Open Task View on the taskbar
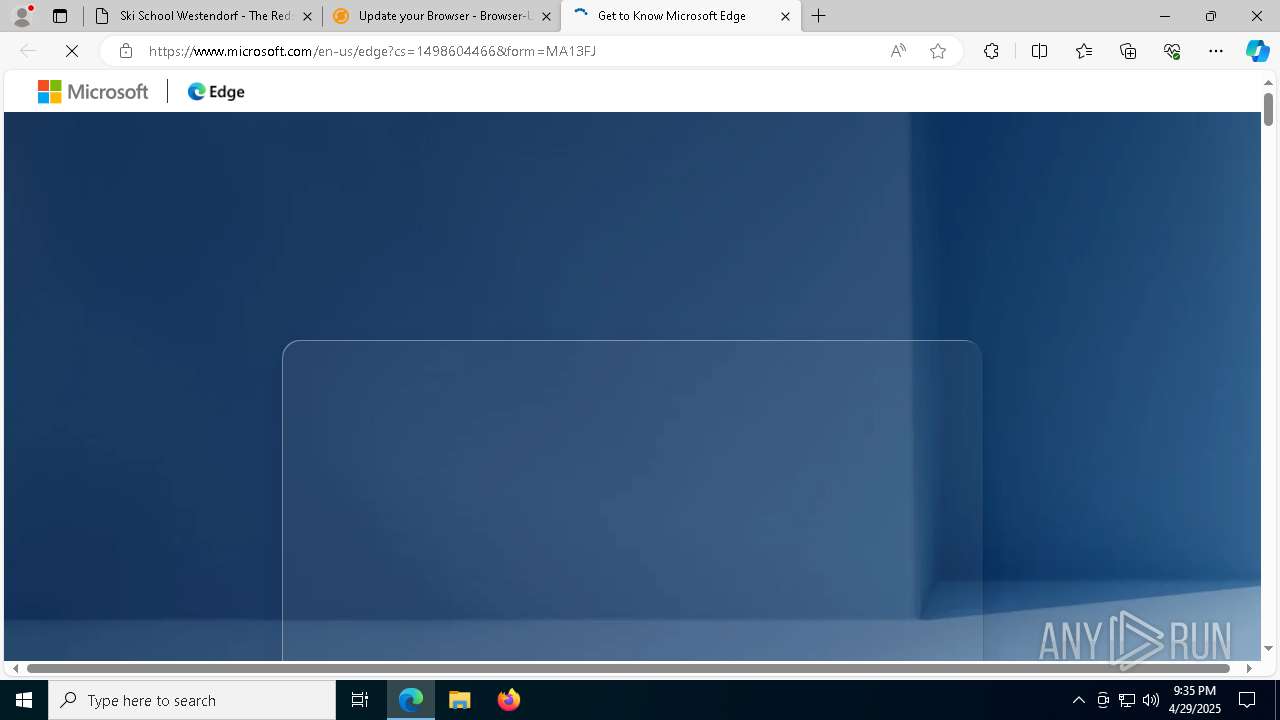Image resolution: width=1280 pixels, height=720 pixels. [360, 700]
